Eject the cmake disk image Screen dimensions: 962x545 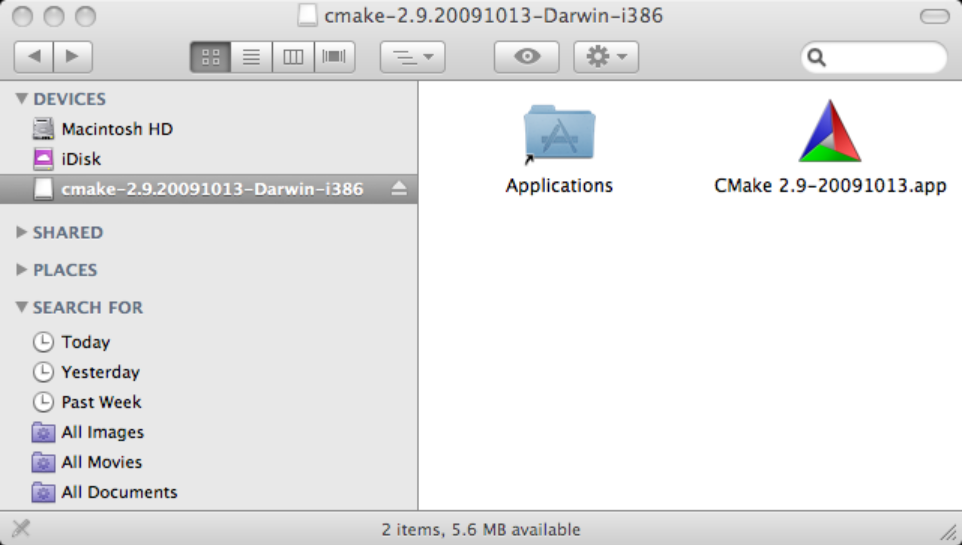coord(399,188)
